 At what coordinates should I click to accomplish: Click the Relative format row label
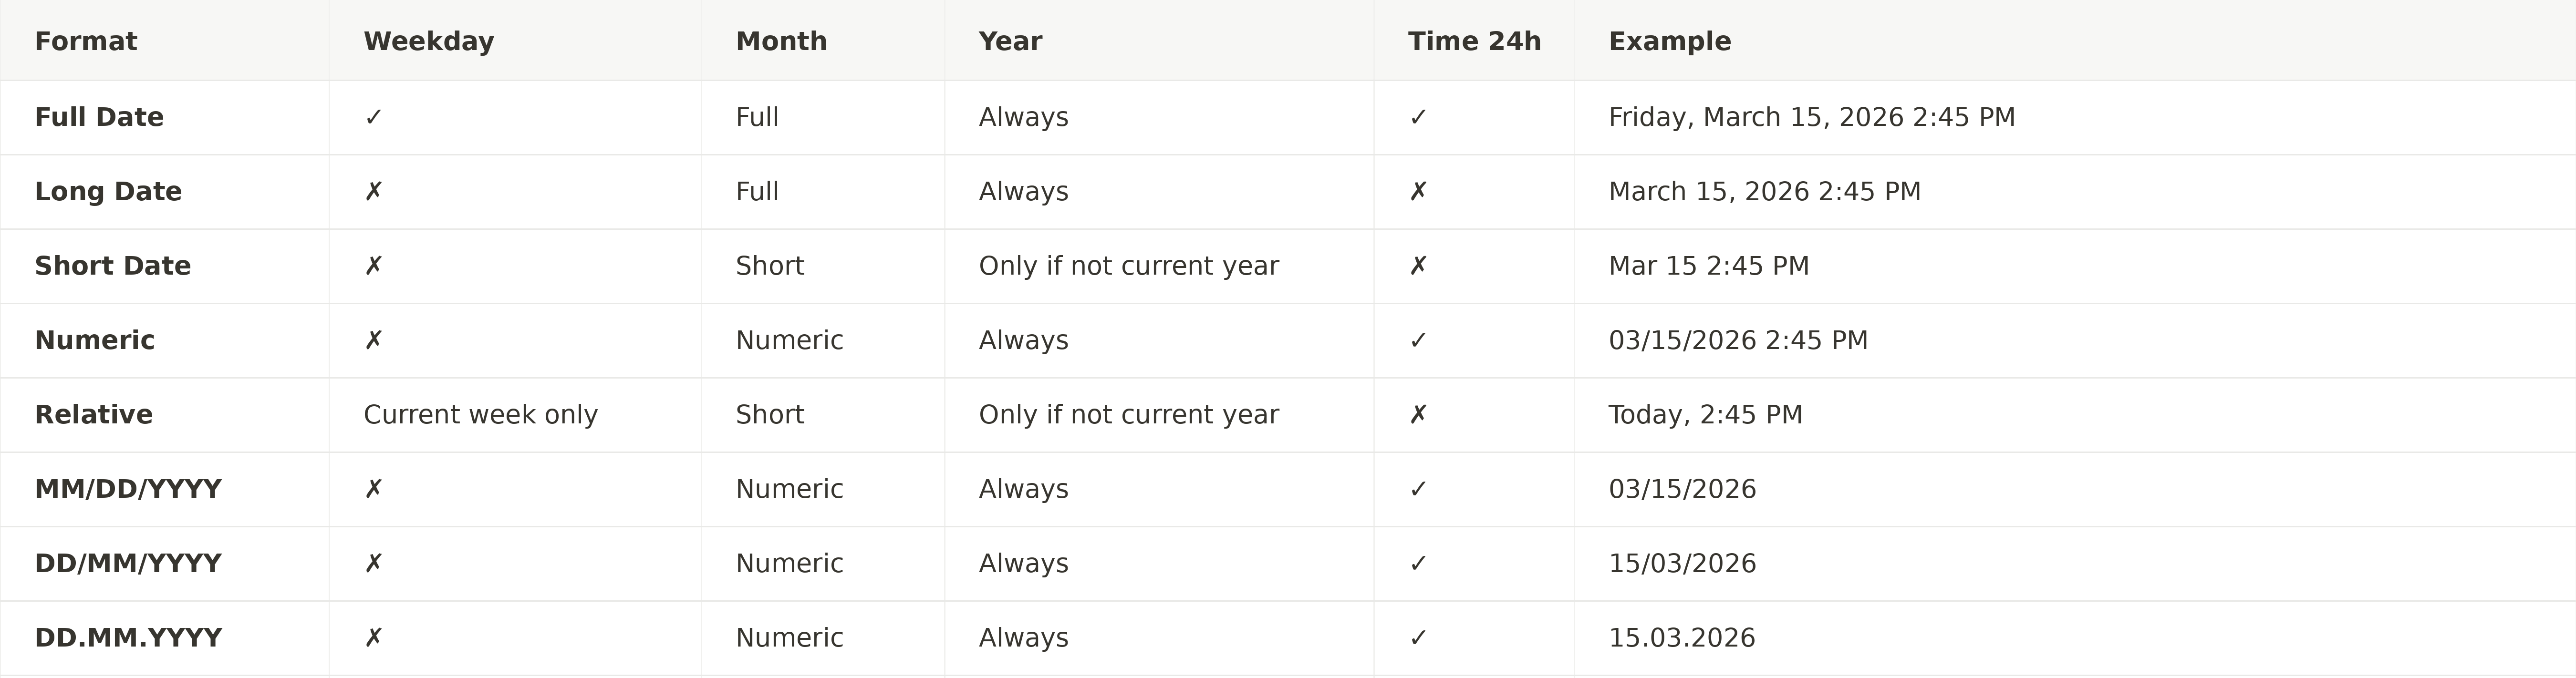click(x=94, y=414)
